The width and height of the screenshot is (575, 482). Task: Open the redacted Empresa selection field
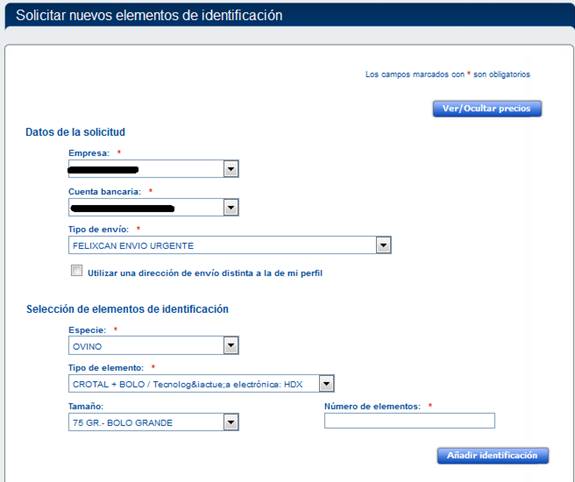point(153,169)
